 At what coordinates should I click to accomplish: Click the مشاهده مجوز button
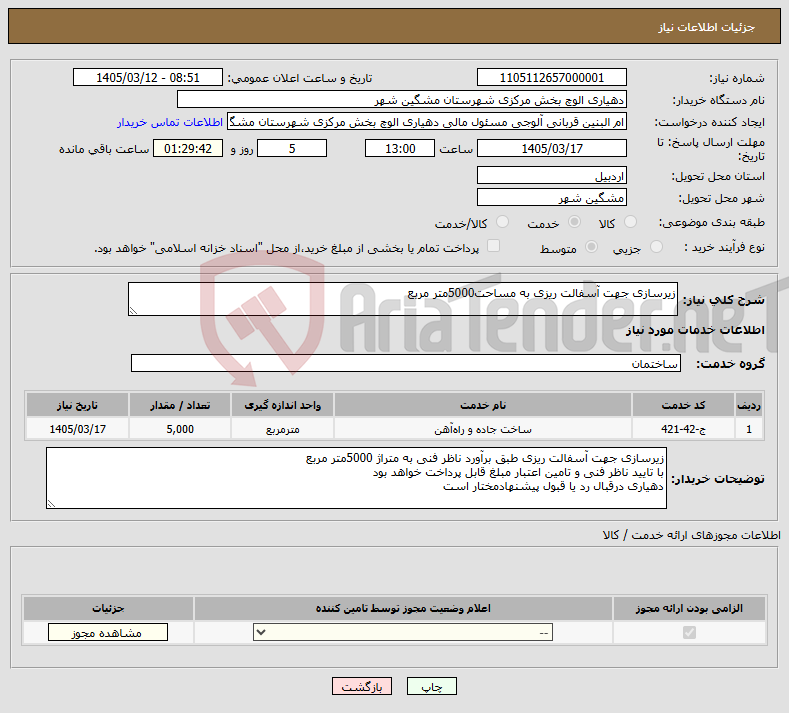108,632
